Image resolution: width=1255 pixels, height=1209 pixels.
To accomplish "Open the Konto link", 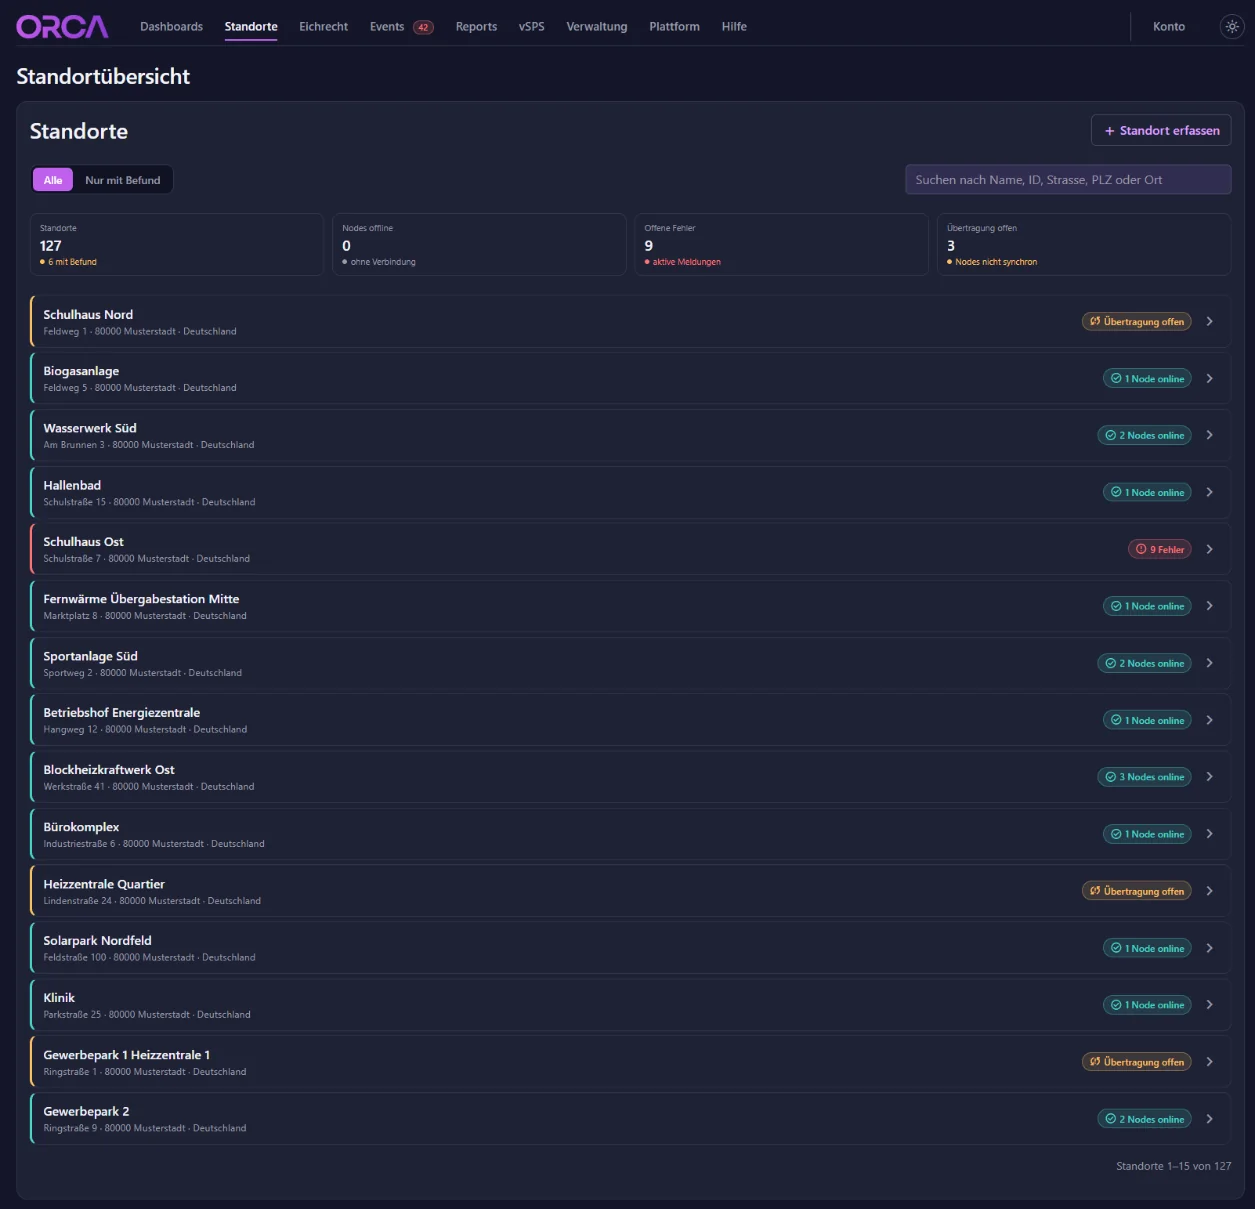I will [1169, 27].
